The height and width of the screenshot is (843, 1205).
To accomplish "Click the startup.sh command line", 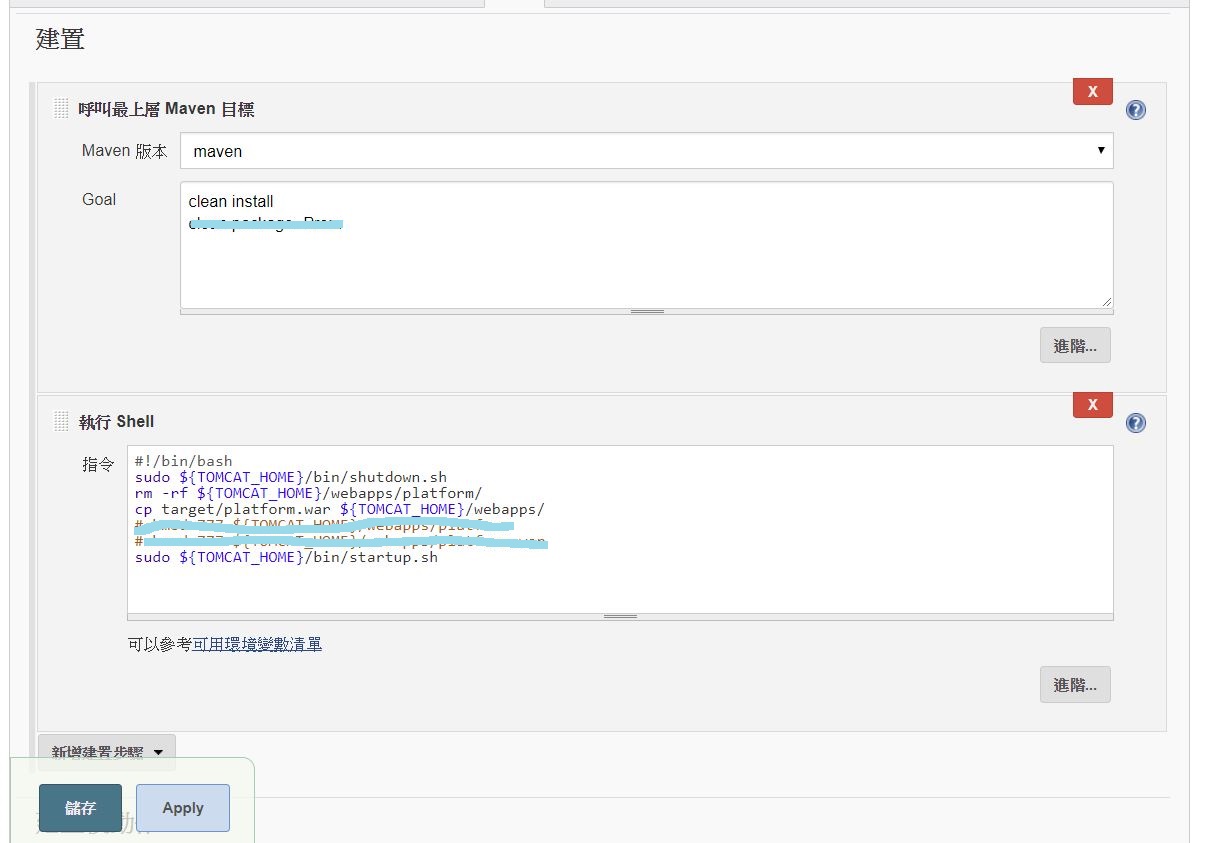I will (x=286, y=557).
